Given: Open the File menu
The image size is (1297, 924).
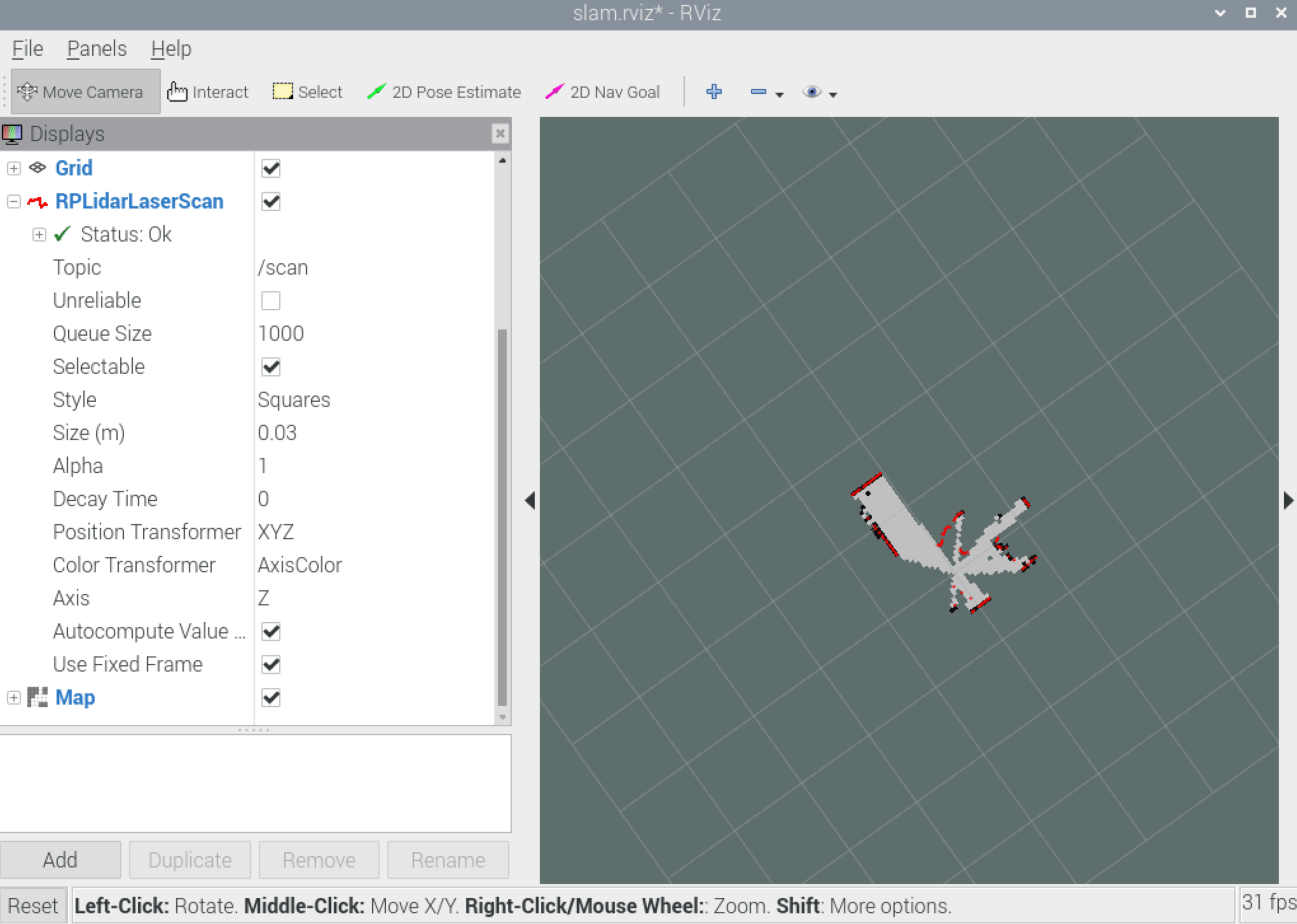Looking at the screenshot, I should click(x=27, y=48).
